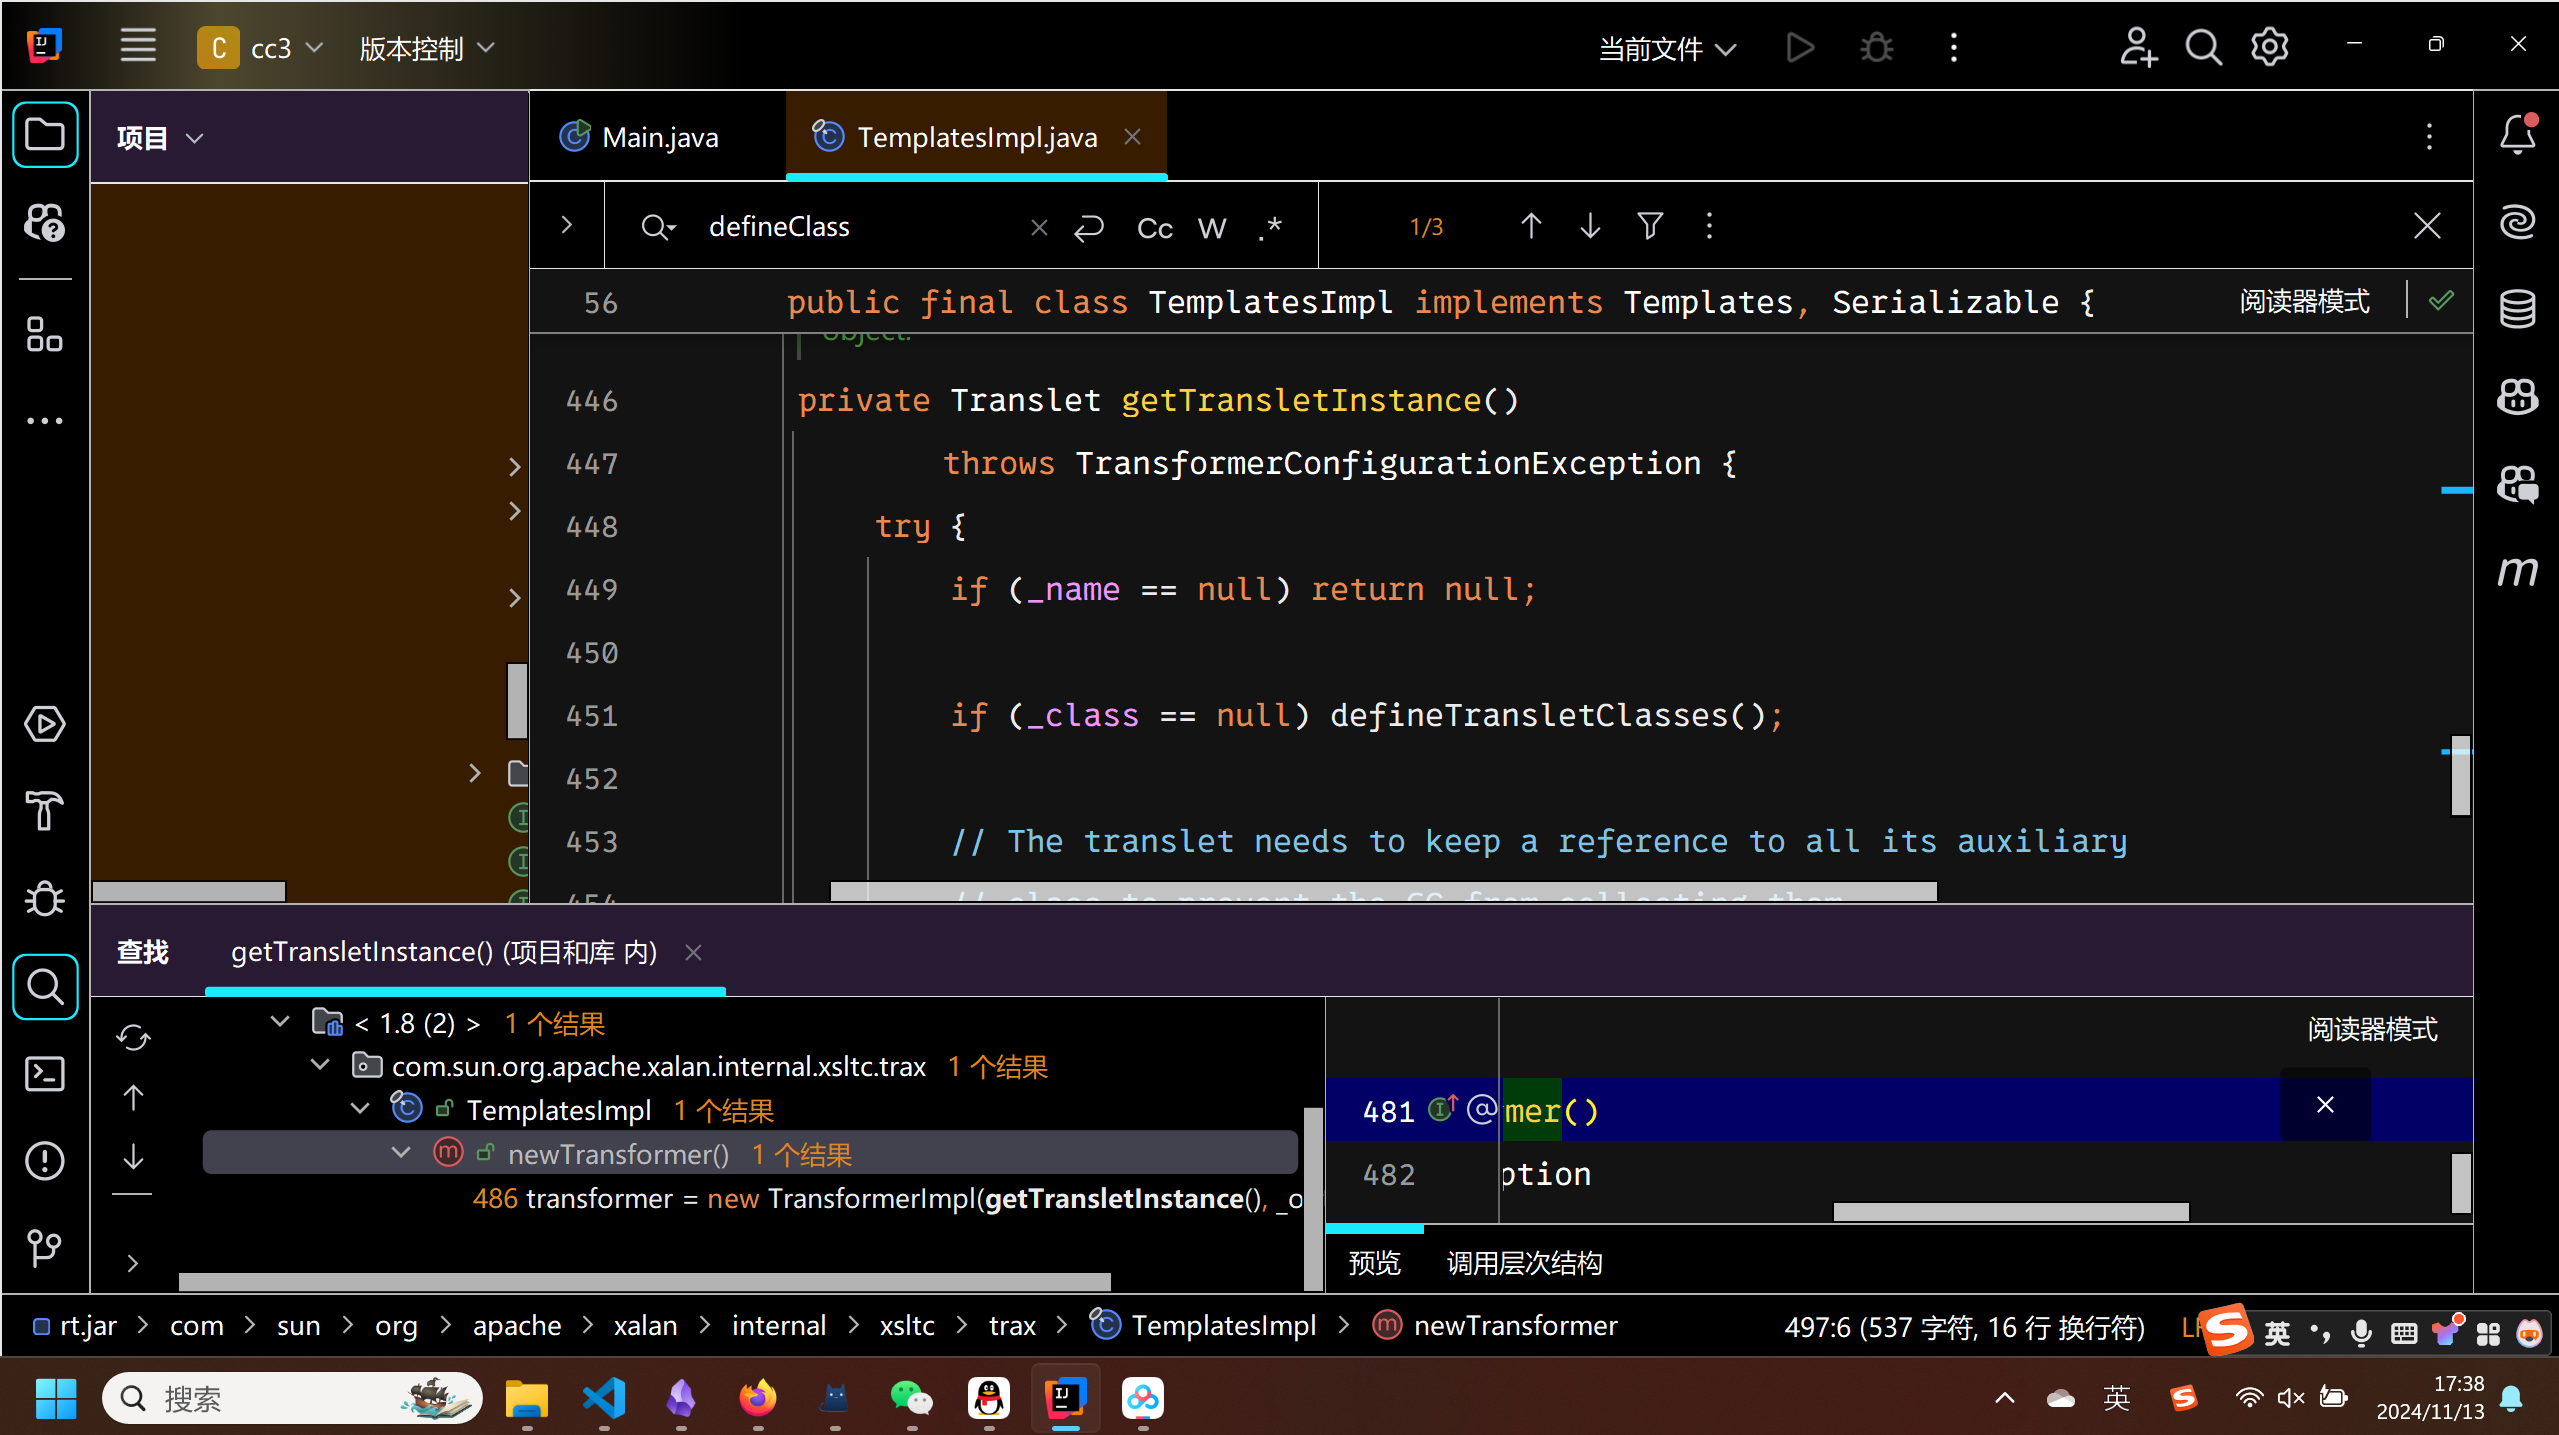This screenshot has height=1435, width=2559.
Task: Click the find results horizontal scrollbar
Action: point(645,1281)
